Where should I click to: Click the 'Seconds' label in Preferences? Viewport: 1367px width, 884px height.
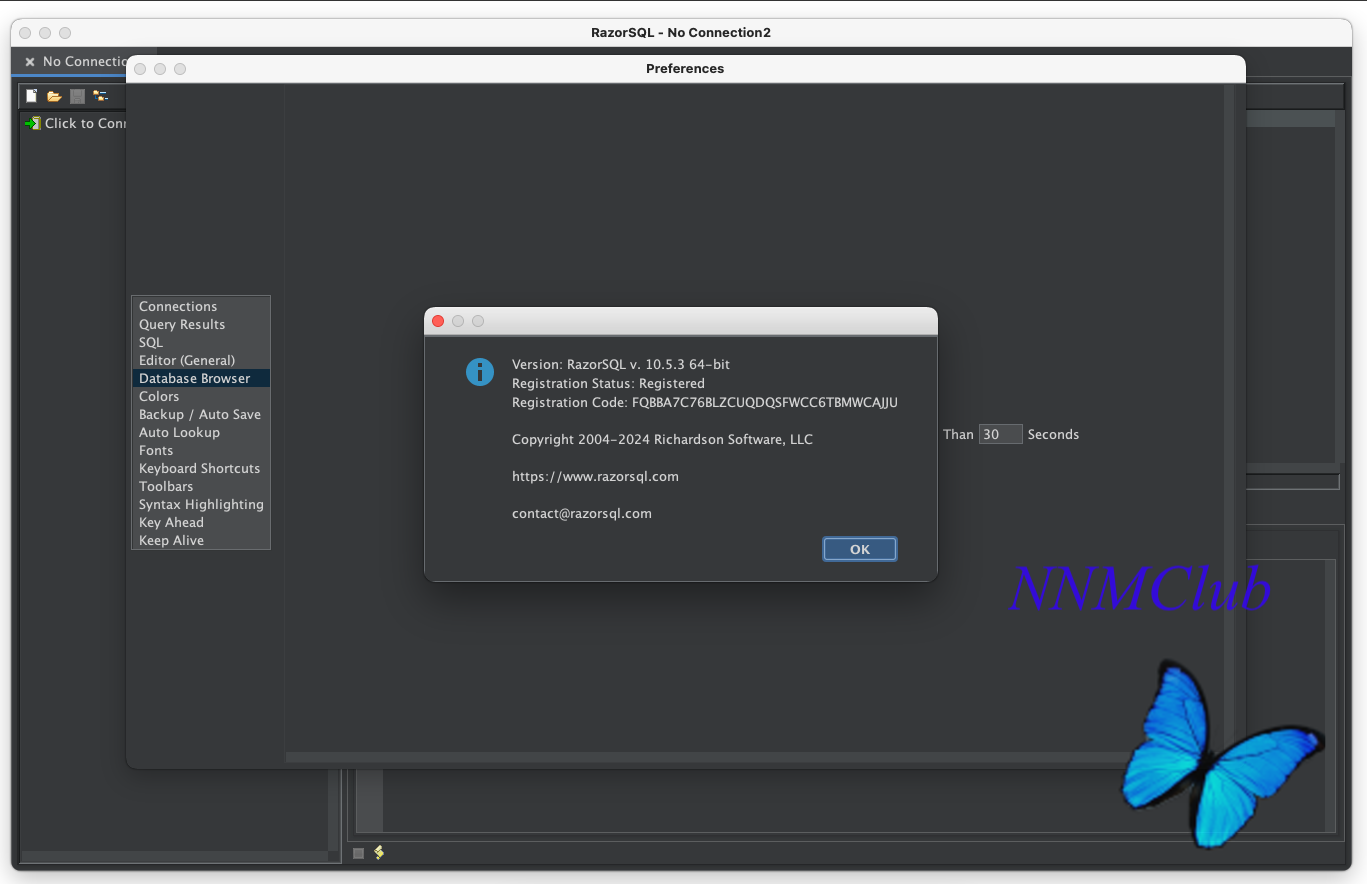pos(1053,434)
